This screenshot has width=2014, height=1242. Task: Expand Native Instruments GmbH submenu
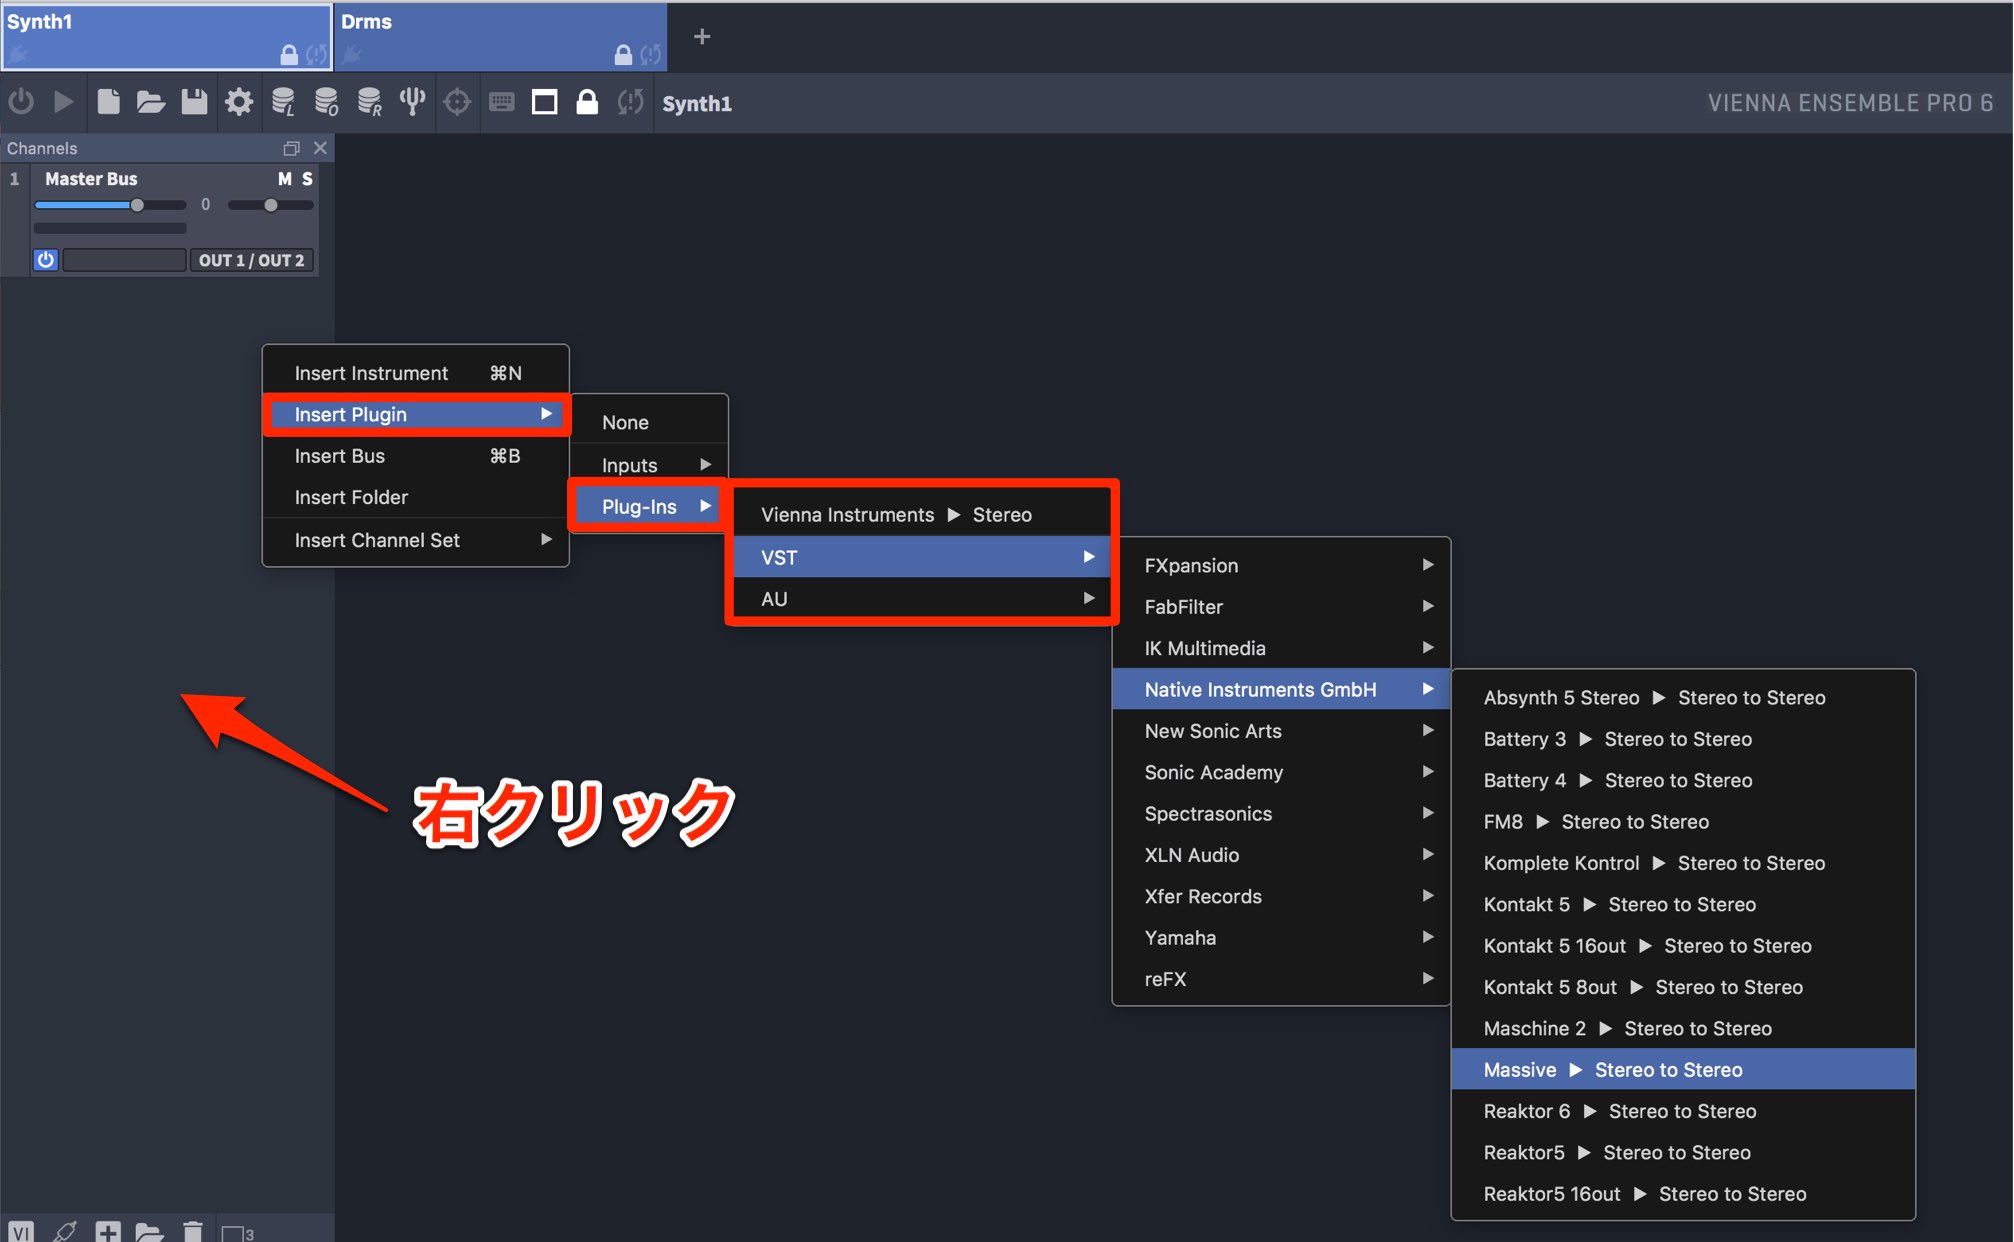(1281, 690)
